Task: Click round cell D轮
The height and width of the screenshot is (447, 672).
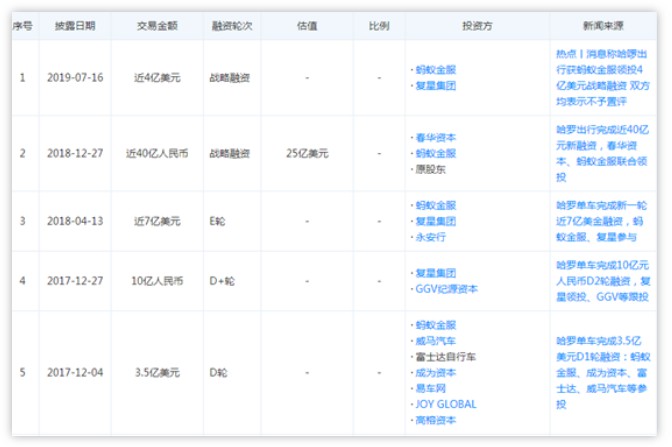Action: [x=218, y=372]
